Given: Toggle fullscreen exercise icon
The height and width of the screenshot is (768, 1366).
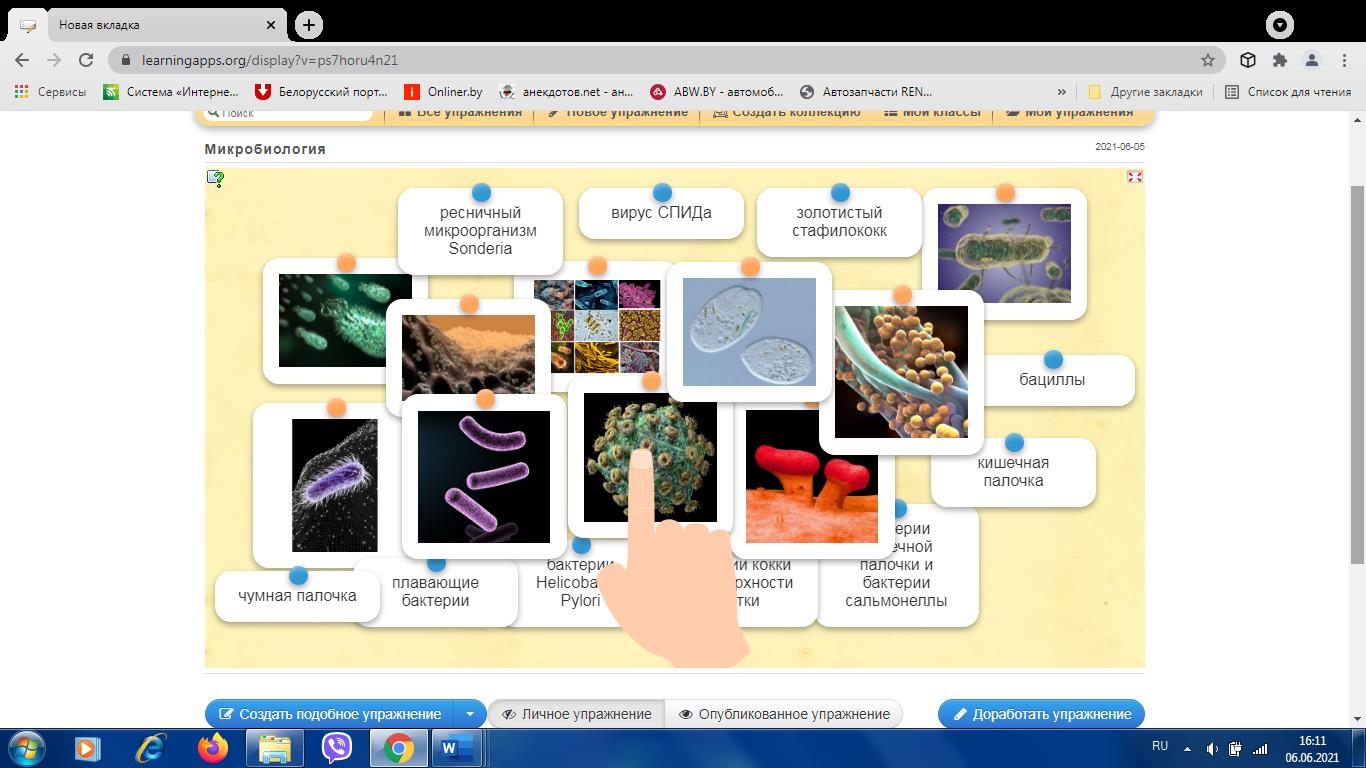Looking at the screenshot, I should [1134, 176].
